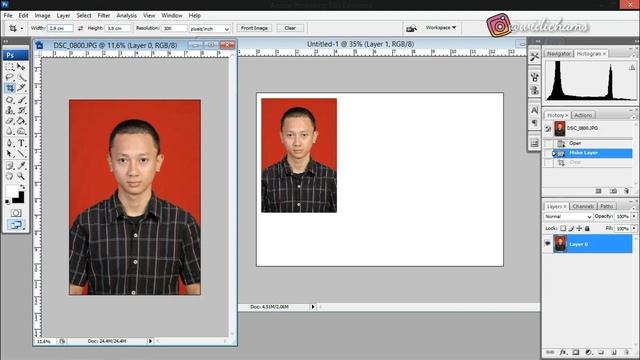Click the foreground color swatch
Screen dimensions: 640x360
pyautogui.click(x=12, y=191)
